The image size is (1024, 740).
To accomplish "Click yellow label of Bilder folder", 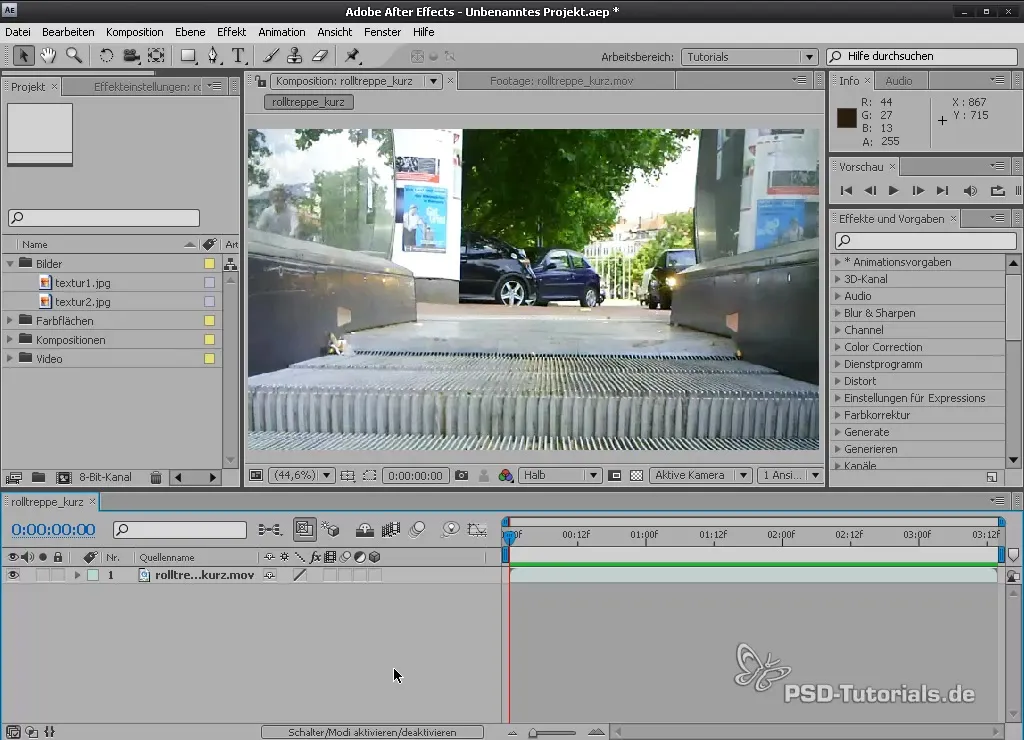I will pos(210,264).
